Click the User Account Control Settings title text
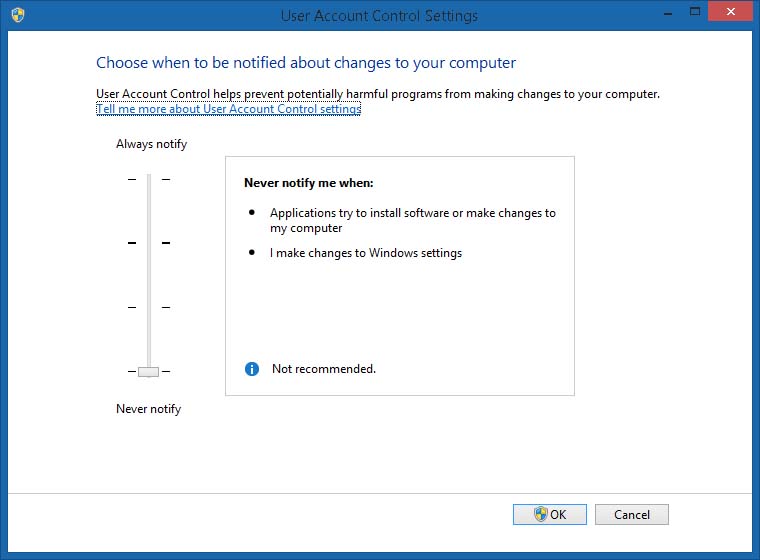 point(378,16)
